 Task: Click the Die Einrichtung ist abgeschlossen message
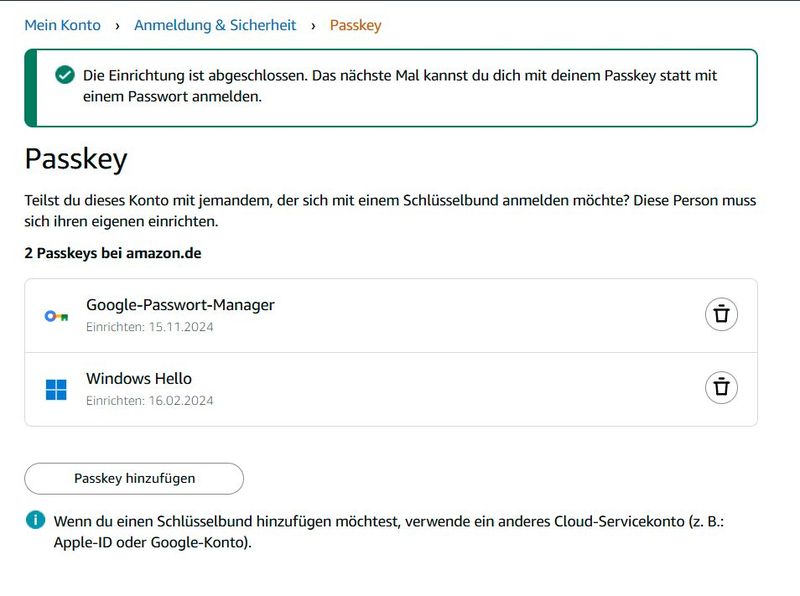coord(400,86)
